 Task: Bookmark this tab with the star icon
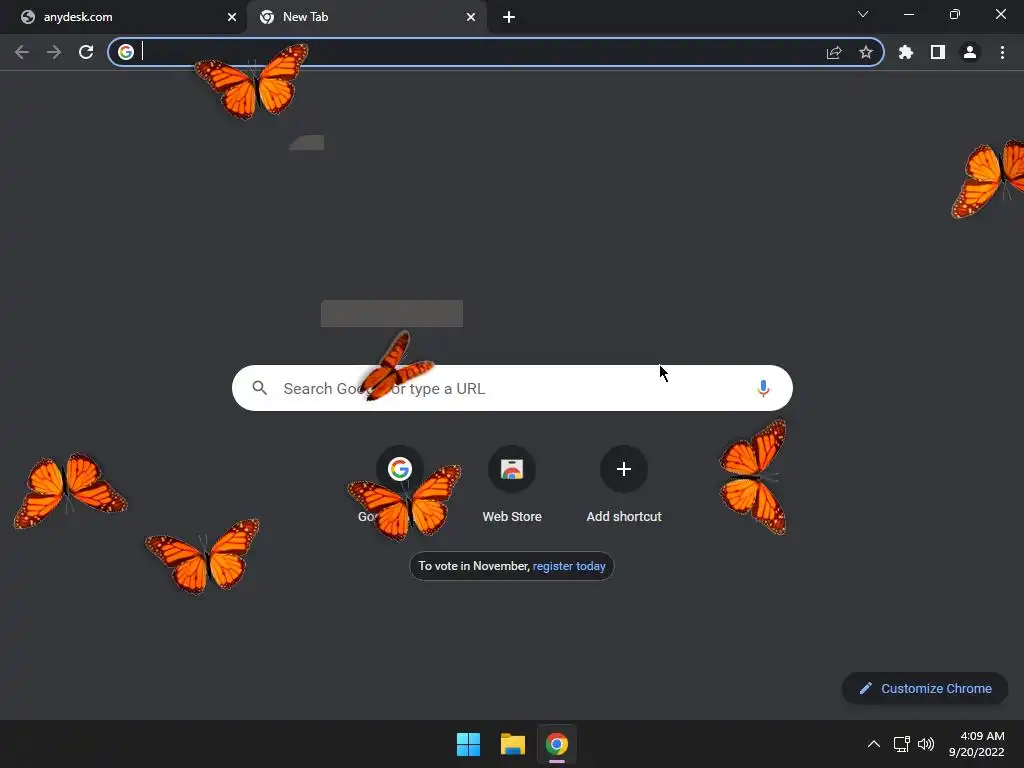(866, 52)
